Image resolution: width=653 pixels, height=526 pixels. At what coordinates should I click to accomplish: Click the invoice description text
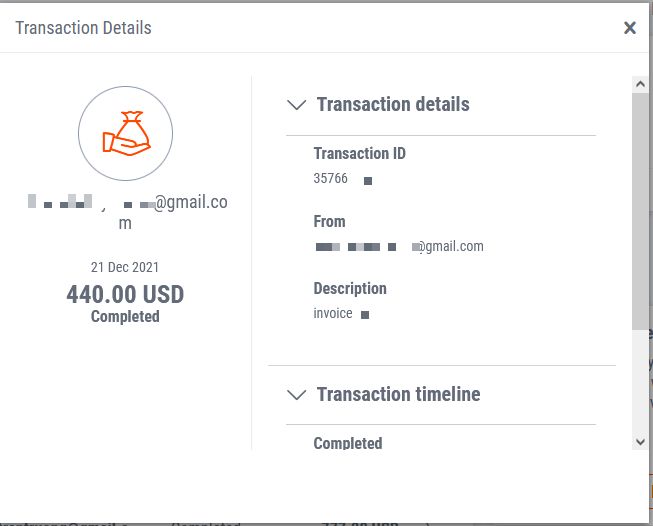tap(333, 313)
